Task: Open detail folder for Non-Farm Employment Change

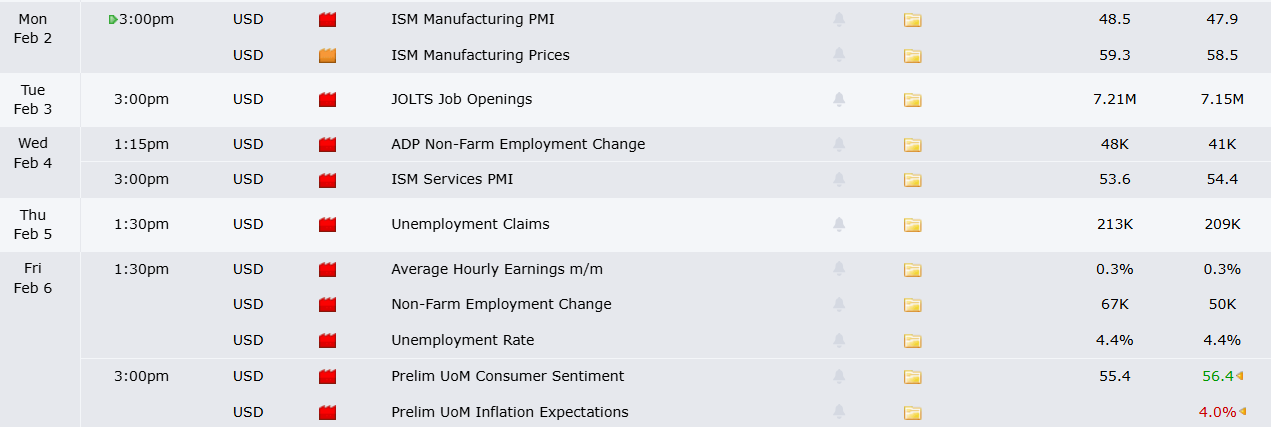Action: (912, 305)
